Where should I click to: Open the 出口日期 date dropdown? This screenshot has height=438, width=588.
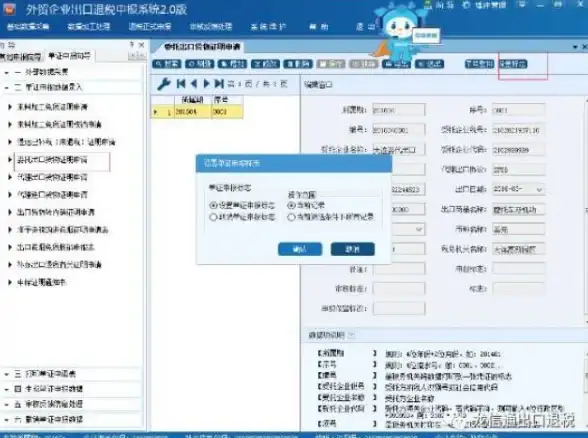(539, 189)
